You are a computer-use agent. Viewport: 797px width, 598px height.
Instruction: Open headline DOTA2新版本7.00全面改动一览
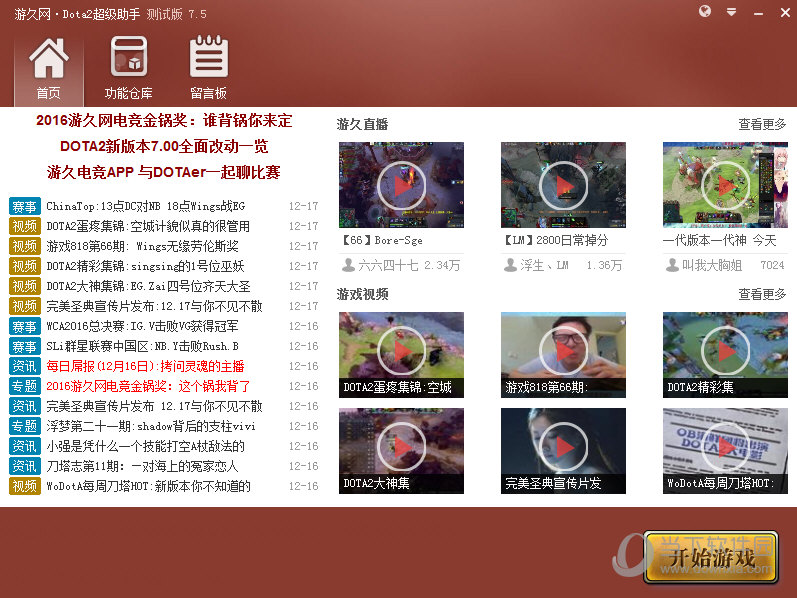click(x=164, y=146)
